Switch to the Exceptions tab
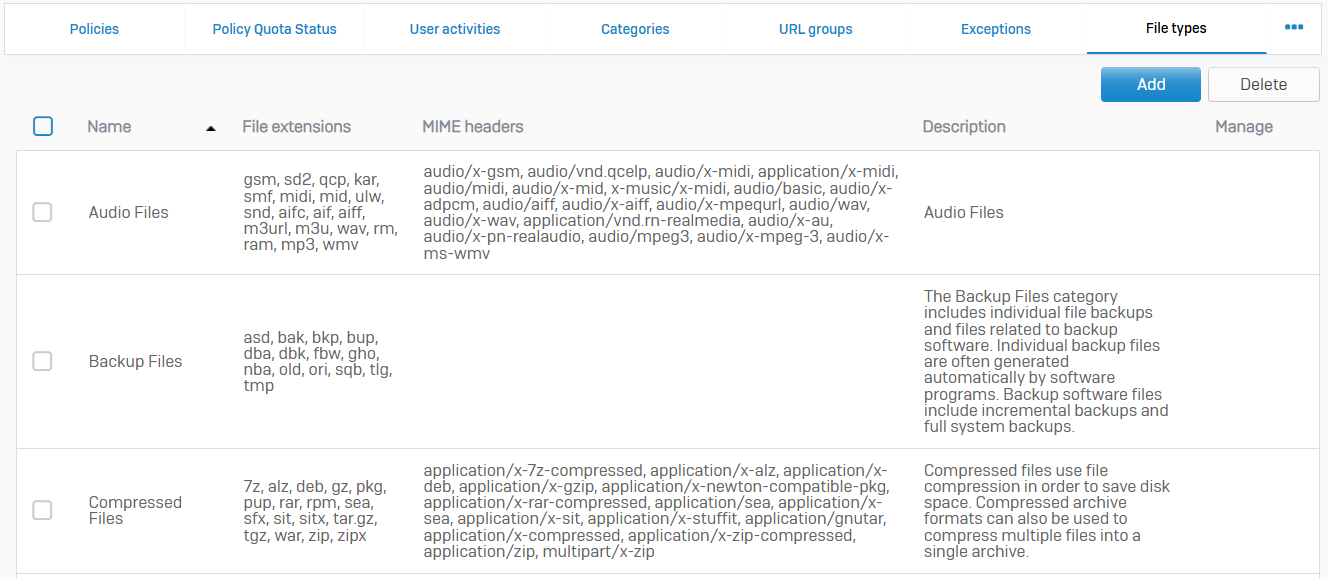The width and height of the screenshot is (1328, 579). [995, 29]
